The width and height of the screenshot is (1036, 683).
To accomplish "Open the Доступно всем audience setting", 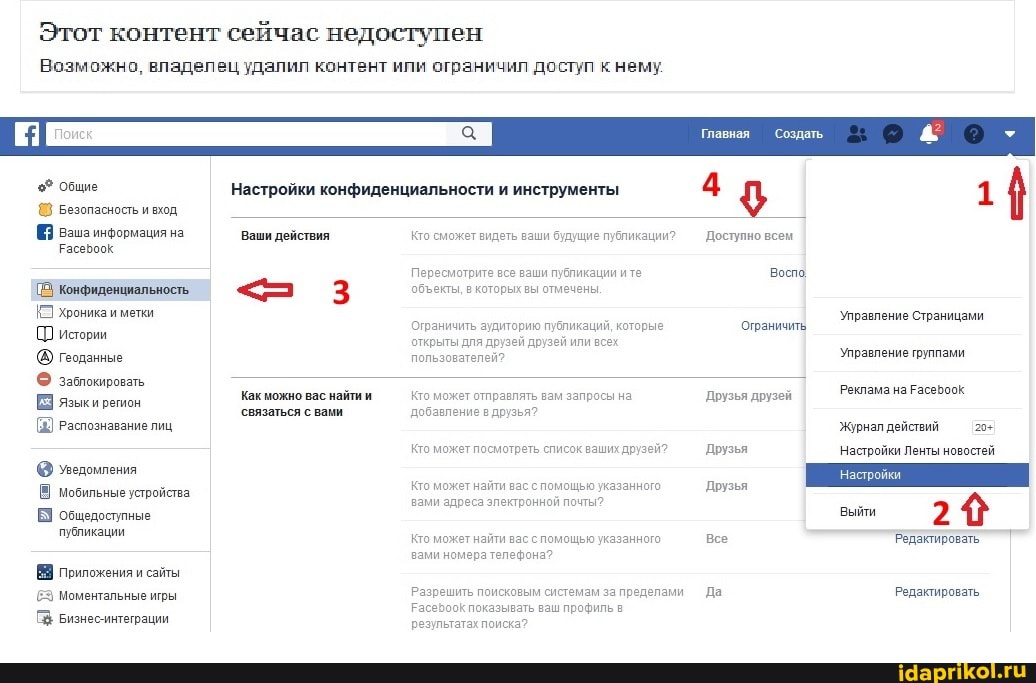I will pyautogui.click(x=749, y=237).
